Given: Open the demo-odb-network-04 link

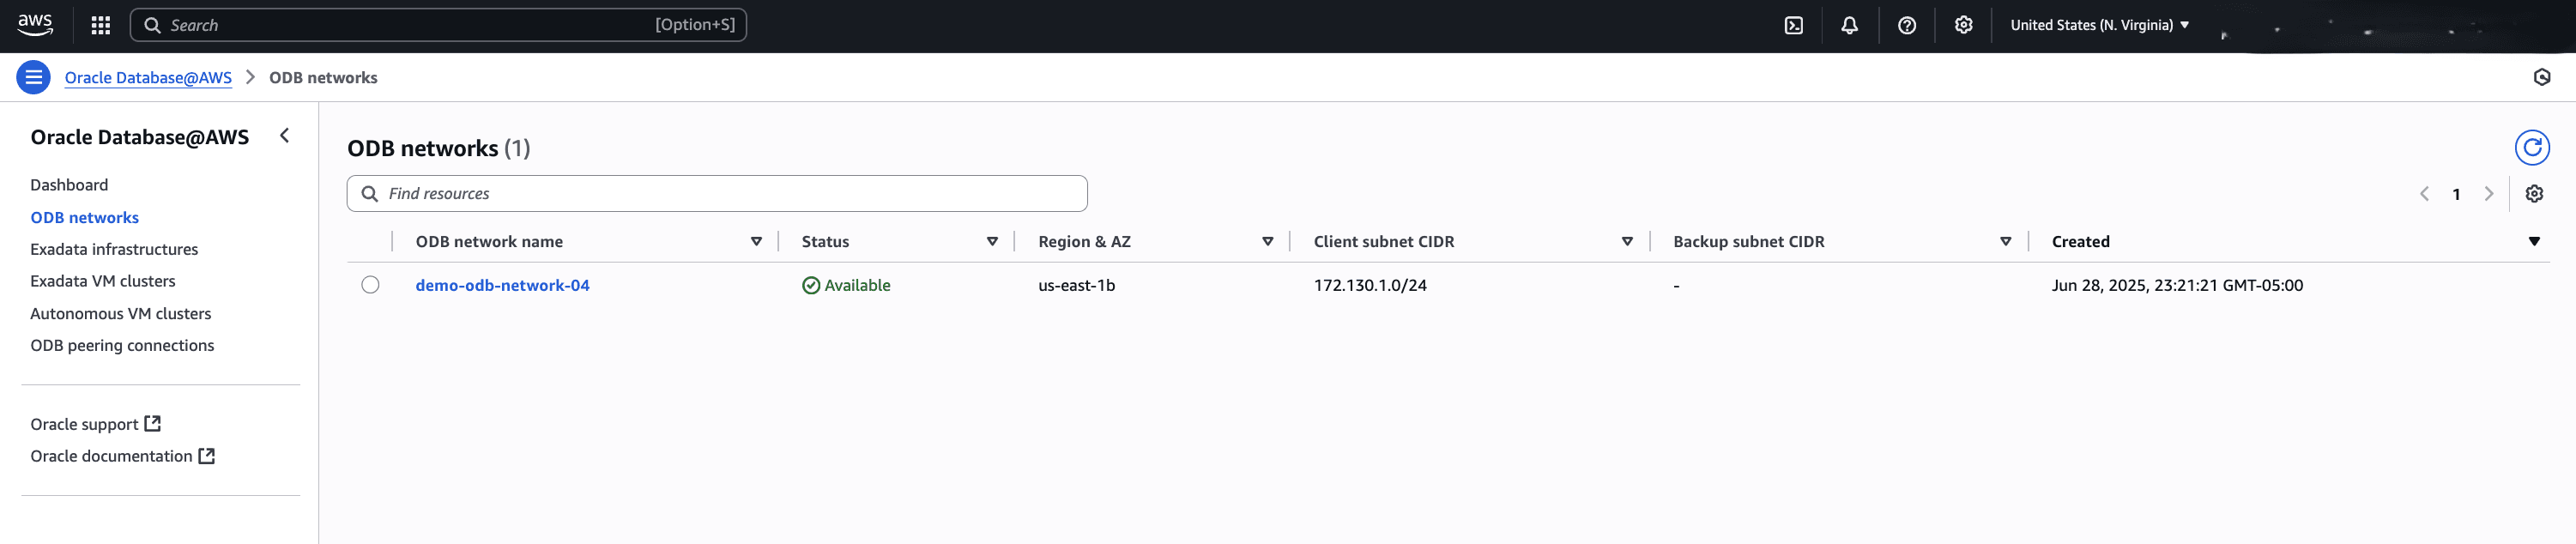Looking at the screenshot, I should point(502,285).
